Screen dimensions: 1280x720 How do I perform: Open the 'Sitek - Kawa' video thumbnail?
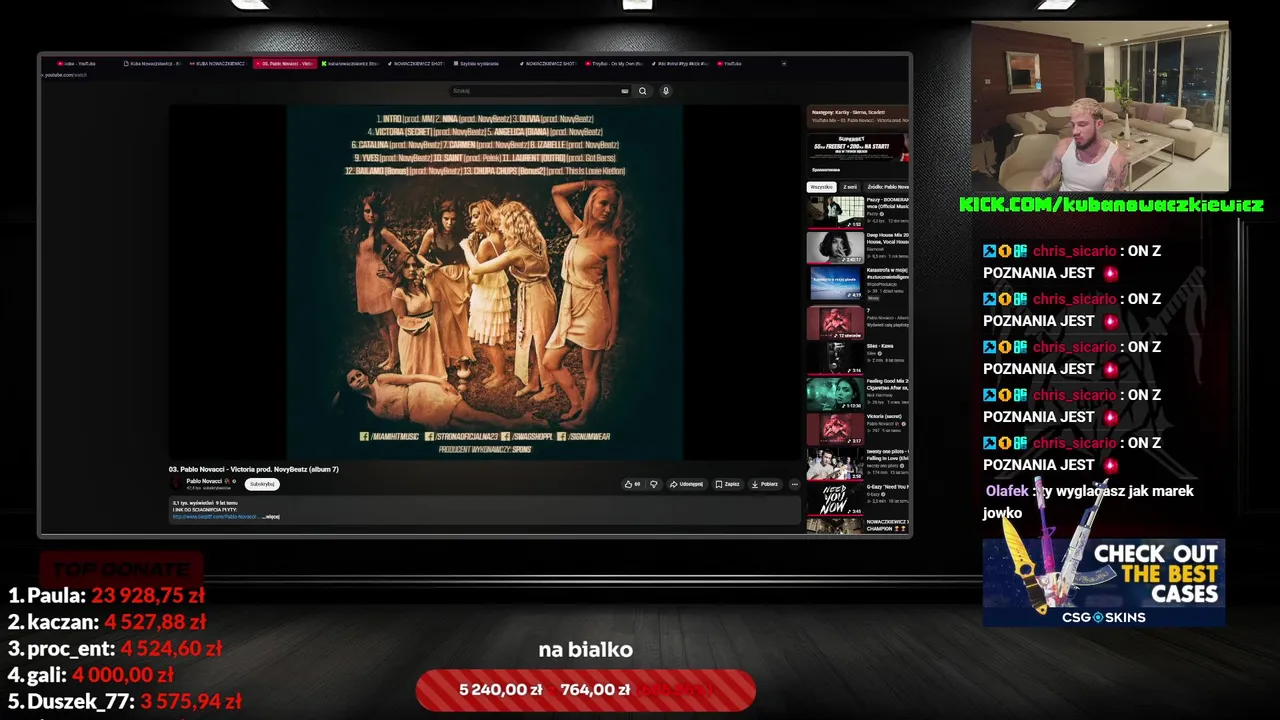click(835, 358)
